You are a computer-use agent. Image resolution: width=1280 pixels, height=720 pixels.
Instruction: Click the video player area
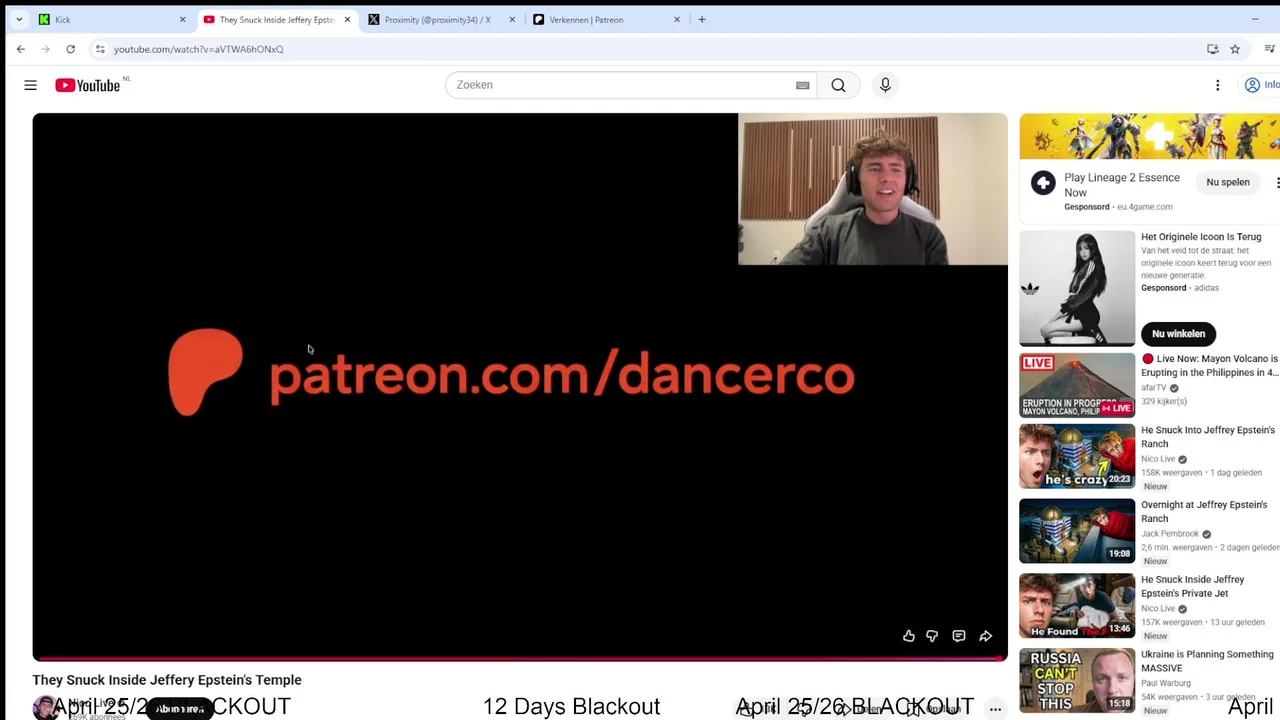pyautogui.click(x=520, y=387)
